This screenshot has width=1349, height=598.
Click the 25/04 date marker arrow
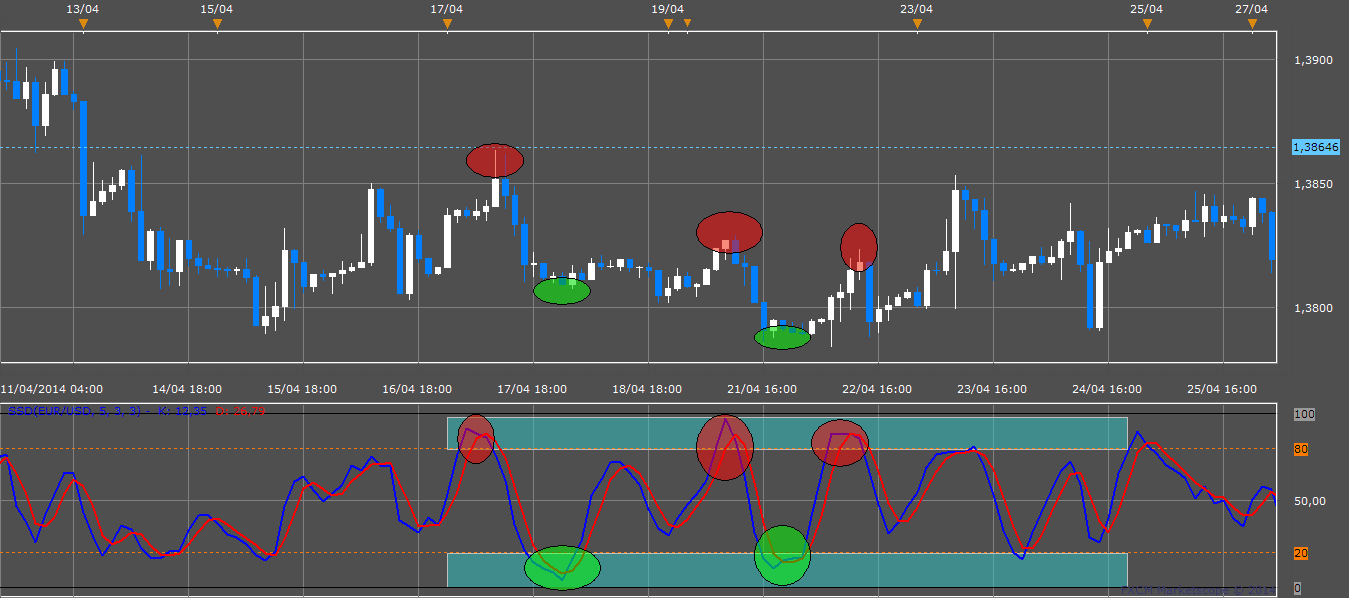pyautogui.click(x=1147, y=25)
